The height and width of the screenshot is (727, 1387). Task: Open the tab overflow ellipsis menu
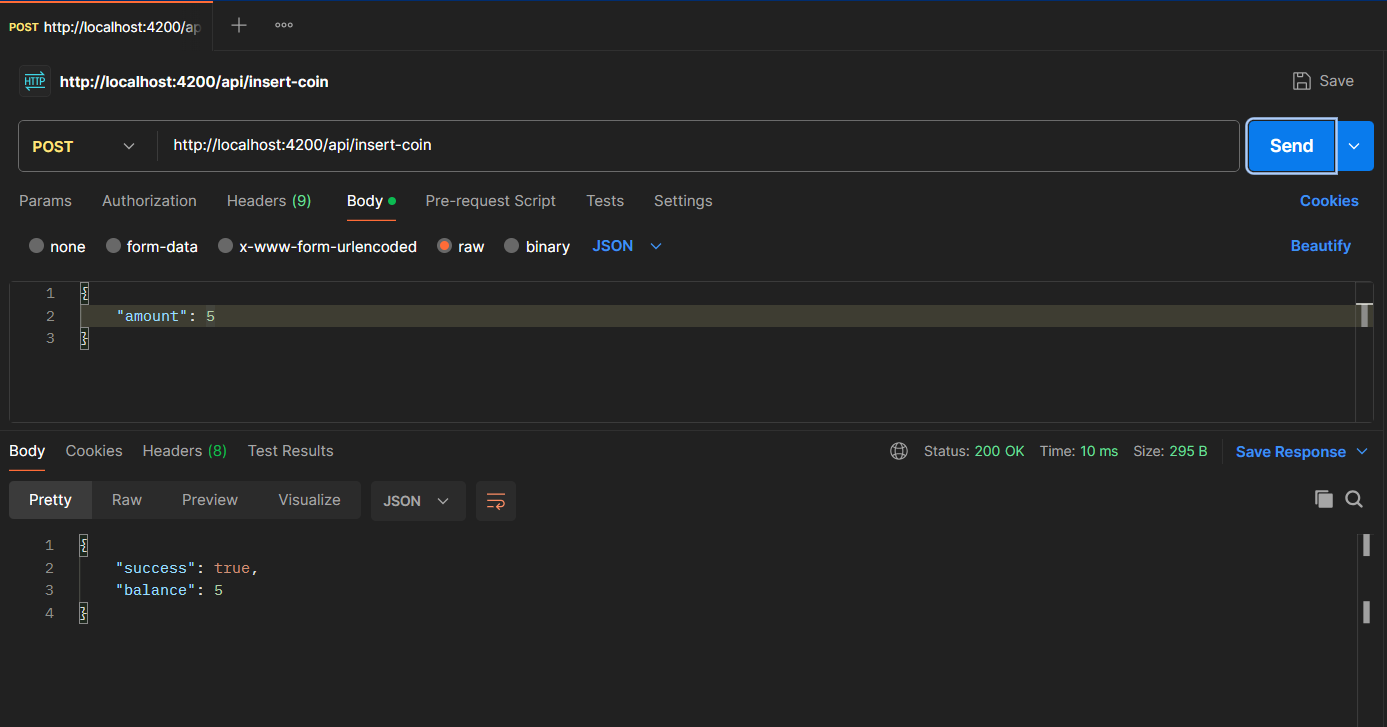point(284,26)
